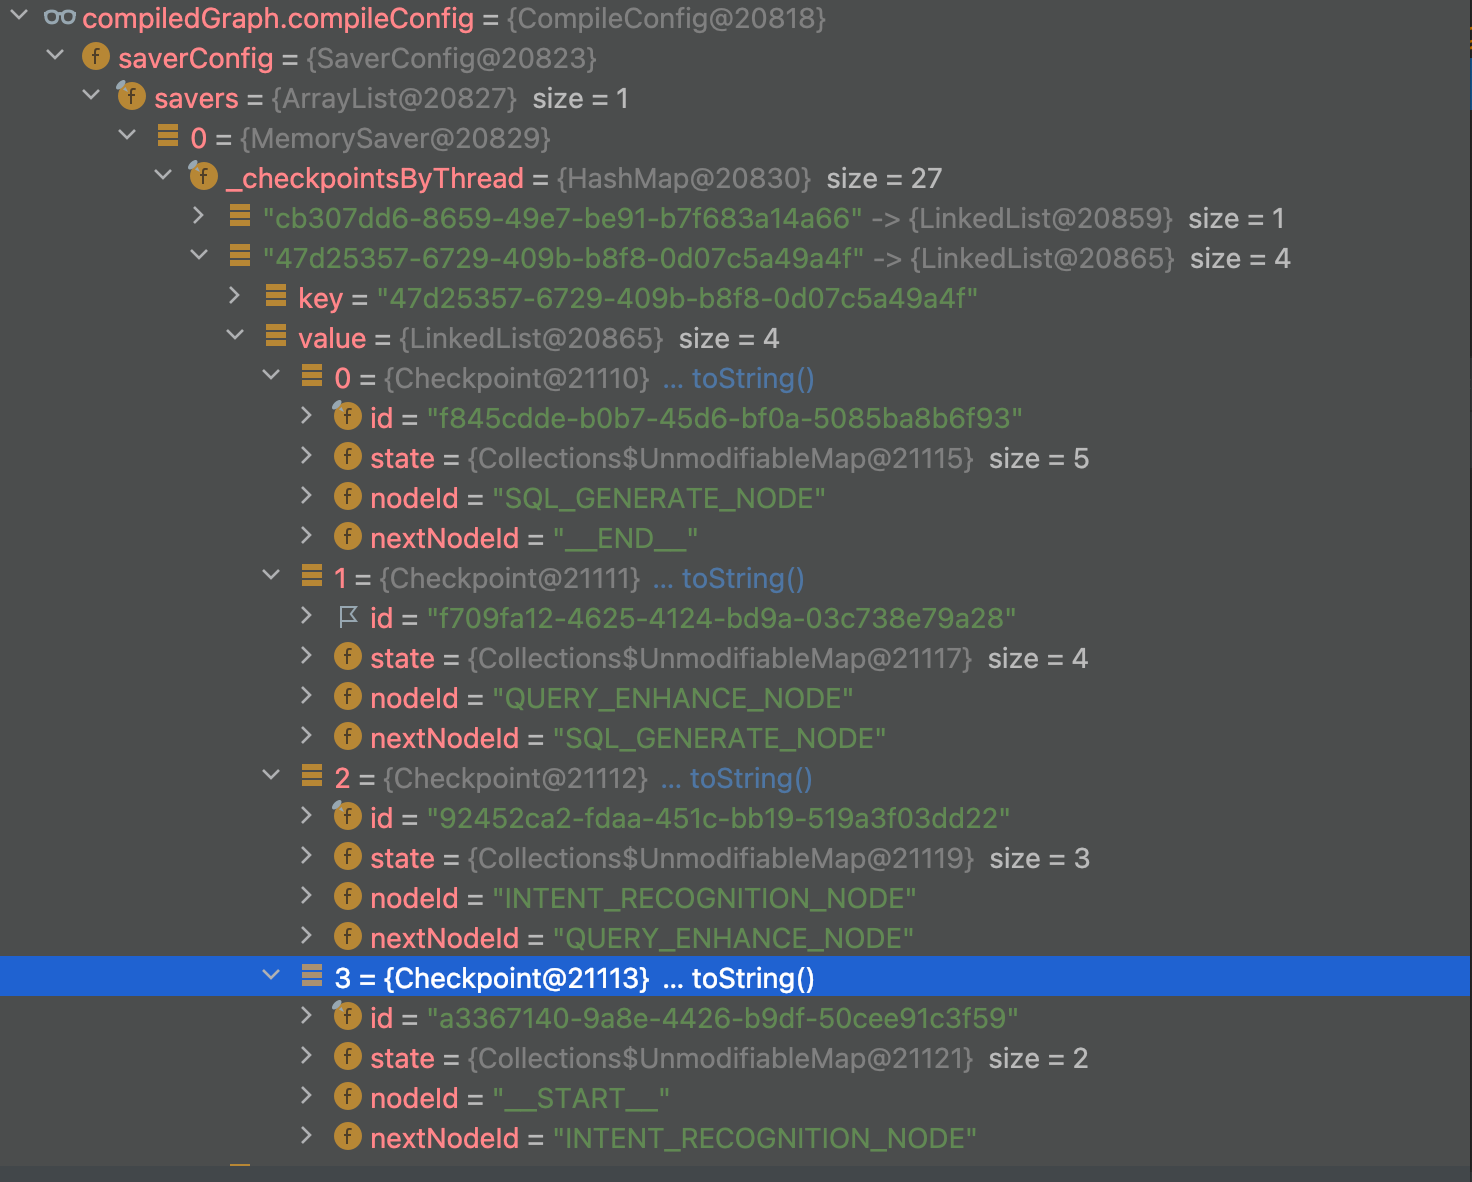
Task: Click the list icon beside Checkpoint@21111
Action: pyautogui.click(x=312, y=576)
